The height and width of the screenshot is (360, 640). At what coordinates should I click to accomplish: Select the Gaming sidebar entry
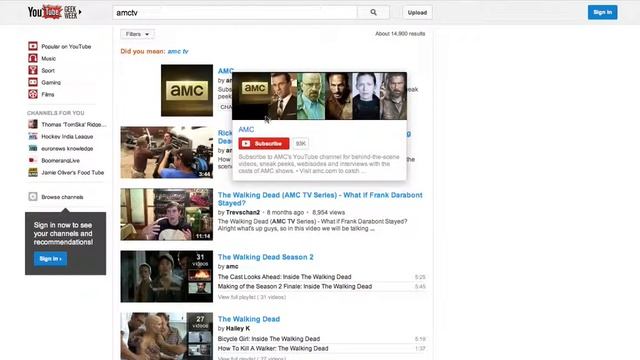(51, 82)
